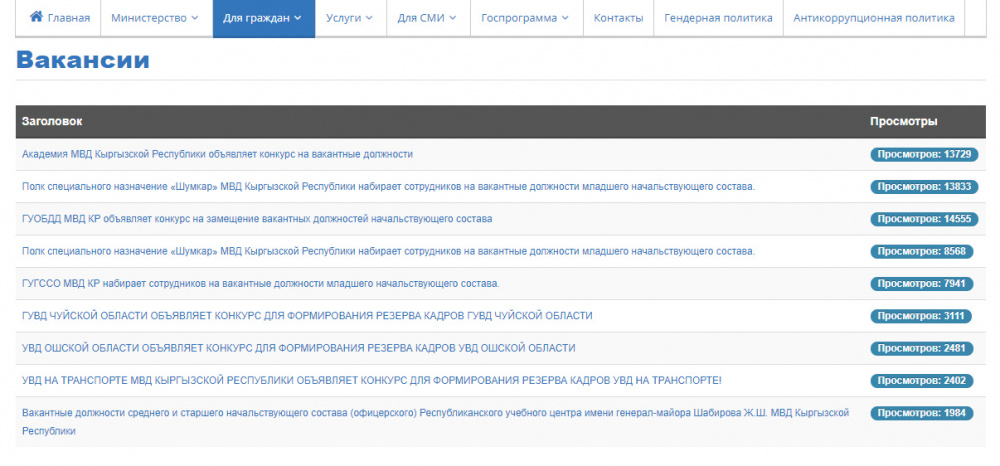Go to the Контакты page
The height and width of the screenshot is (466, 1000).
(618, 18)
